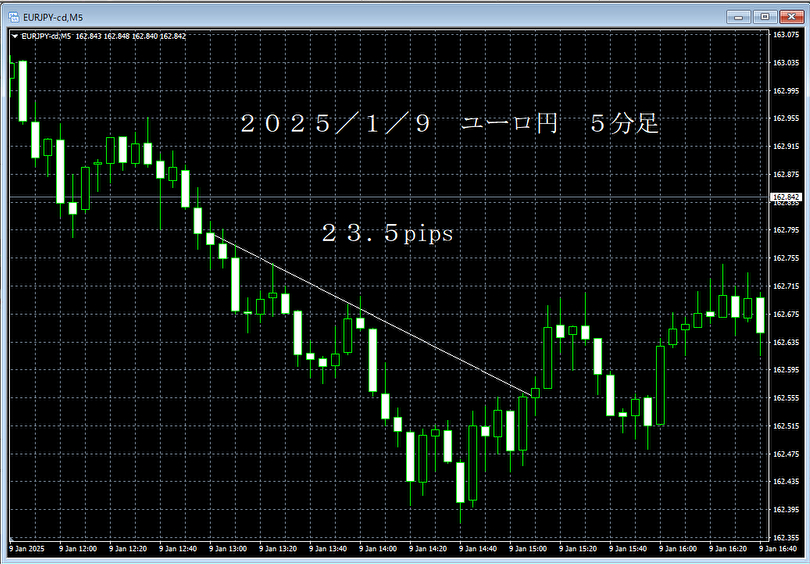Screen dimensions: 810x564
Task: Click the OHLC values 162.843 162.848 162.840 162.842
Action: click(131, 36)
